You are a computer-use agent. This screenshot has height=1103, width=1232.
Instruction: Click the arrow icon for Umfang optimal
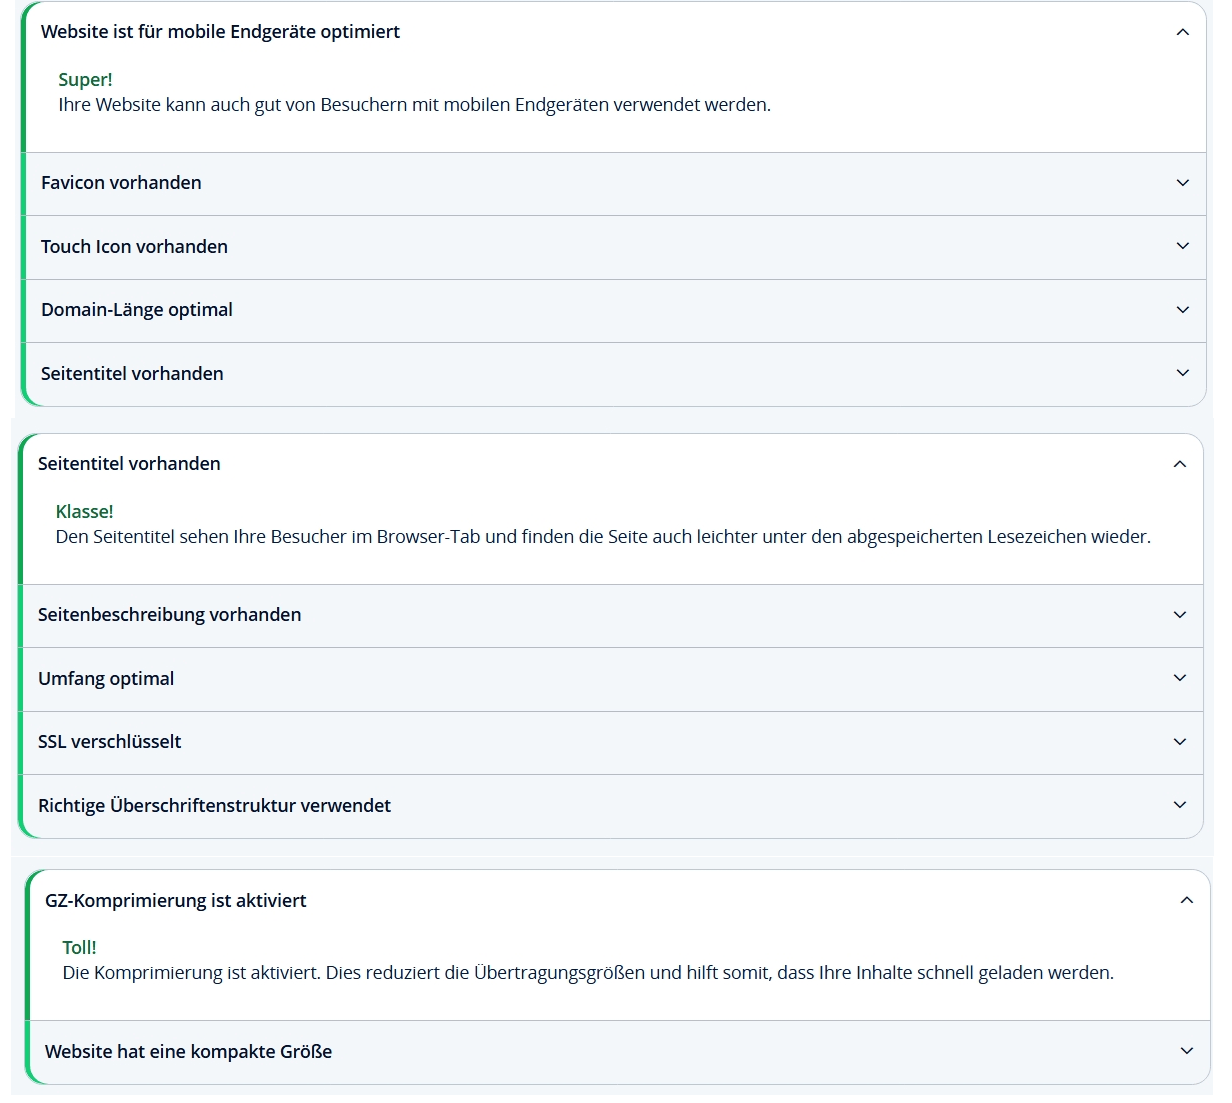point(1179,678)
